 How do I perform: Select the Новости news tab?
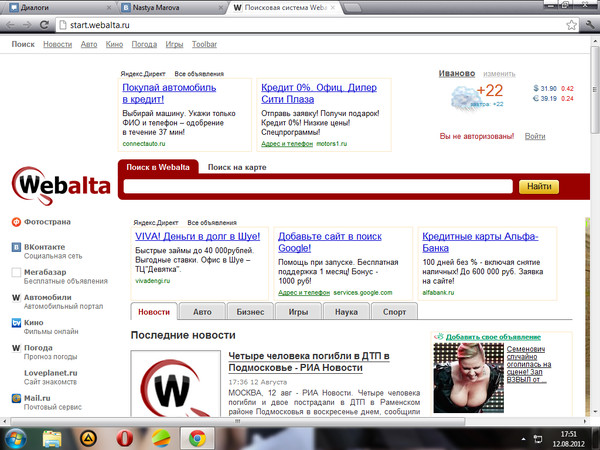tap(154, 311)
